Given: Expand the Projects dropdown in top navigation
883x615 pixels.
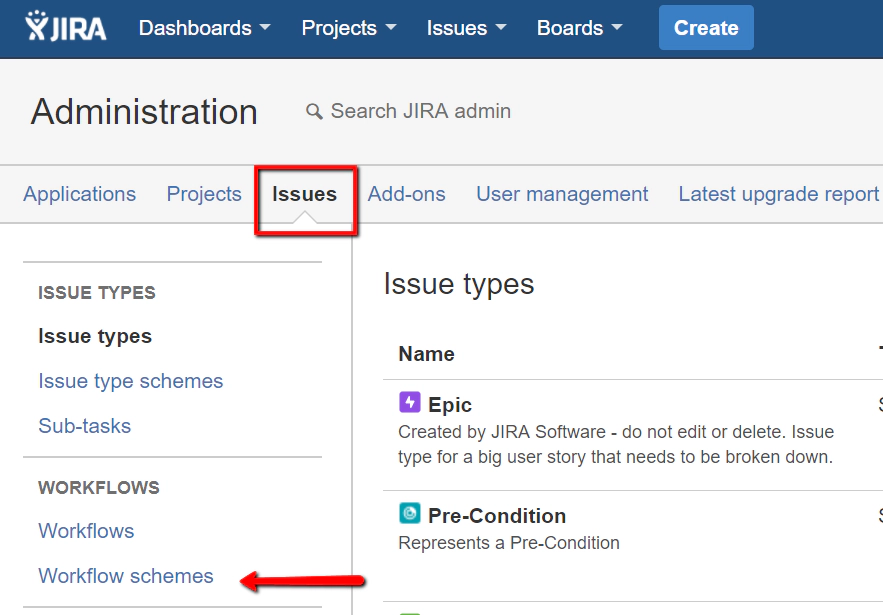Looking at the screenshot, I should (x=341, y=27).
